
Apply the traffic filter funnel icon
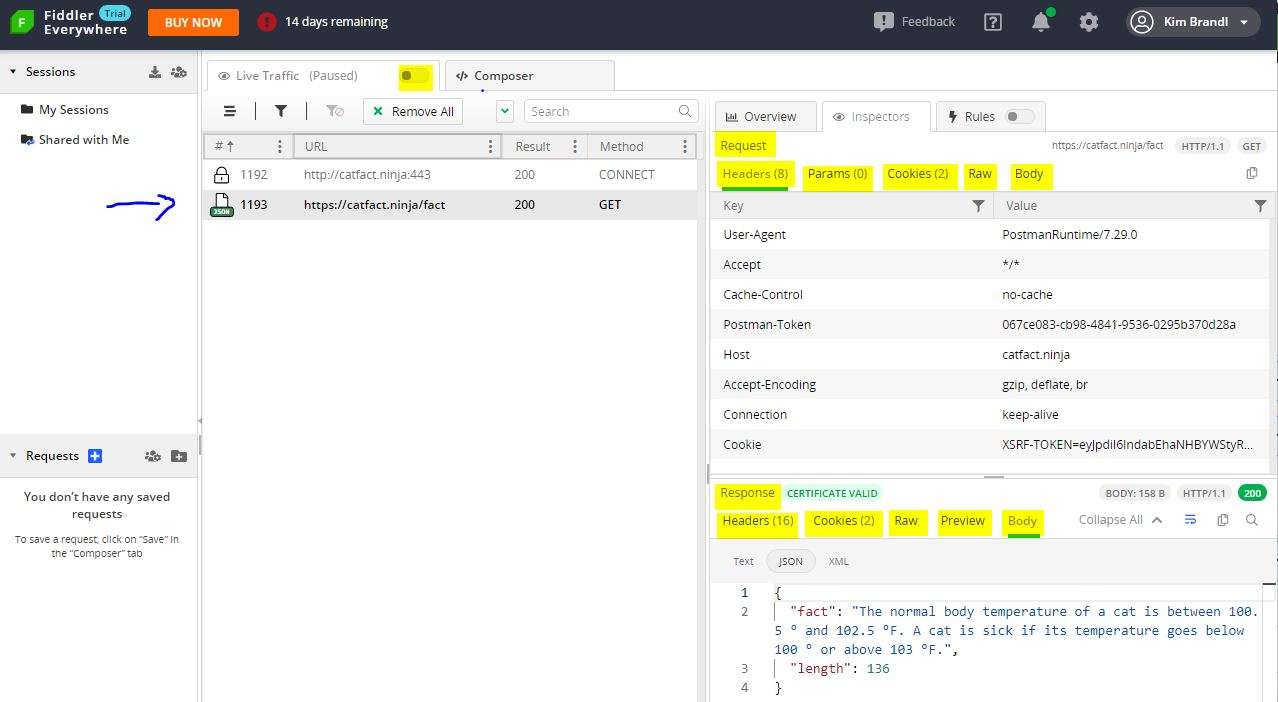point(280,110)
